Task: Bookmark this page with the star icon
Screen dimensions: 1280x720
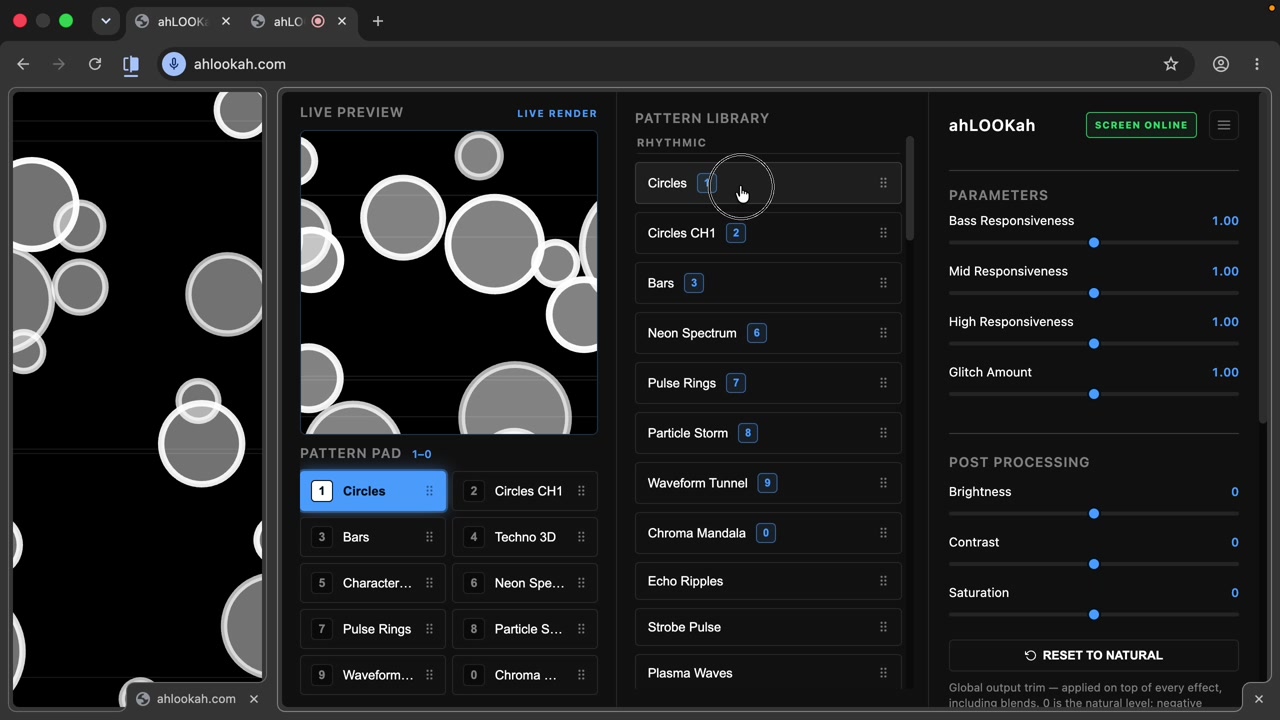Action: point(1171,64)
